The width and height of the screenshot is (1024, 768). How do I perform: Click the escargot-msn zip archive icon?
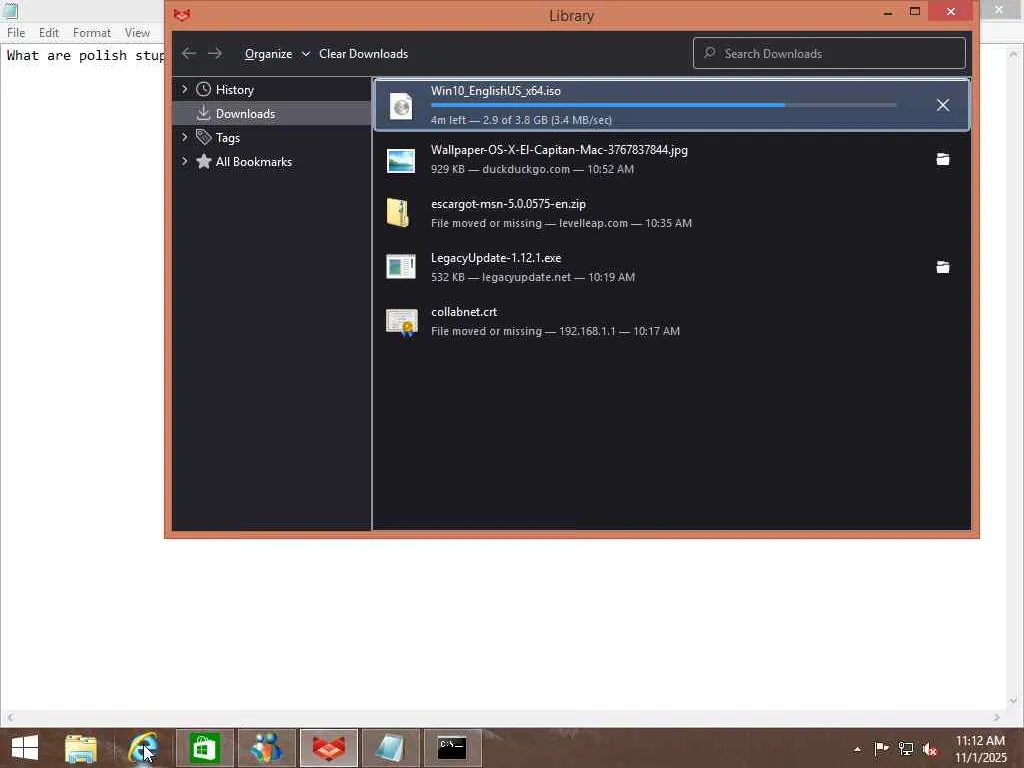tap(398, 213)
